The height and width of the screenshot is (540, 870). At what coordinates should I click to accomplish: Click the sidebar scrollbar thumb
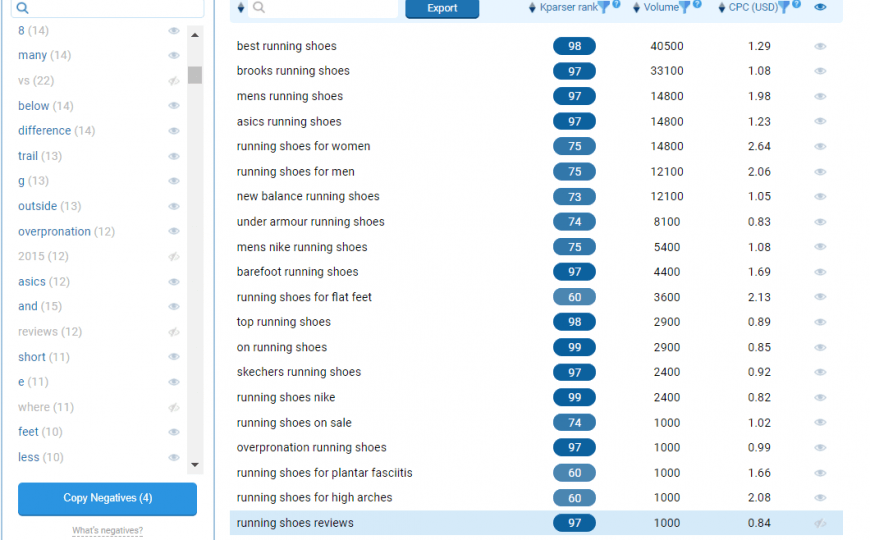pyautogui.click(x=195, y=75)
